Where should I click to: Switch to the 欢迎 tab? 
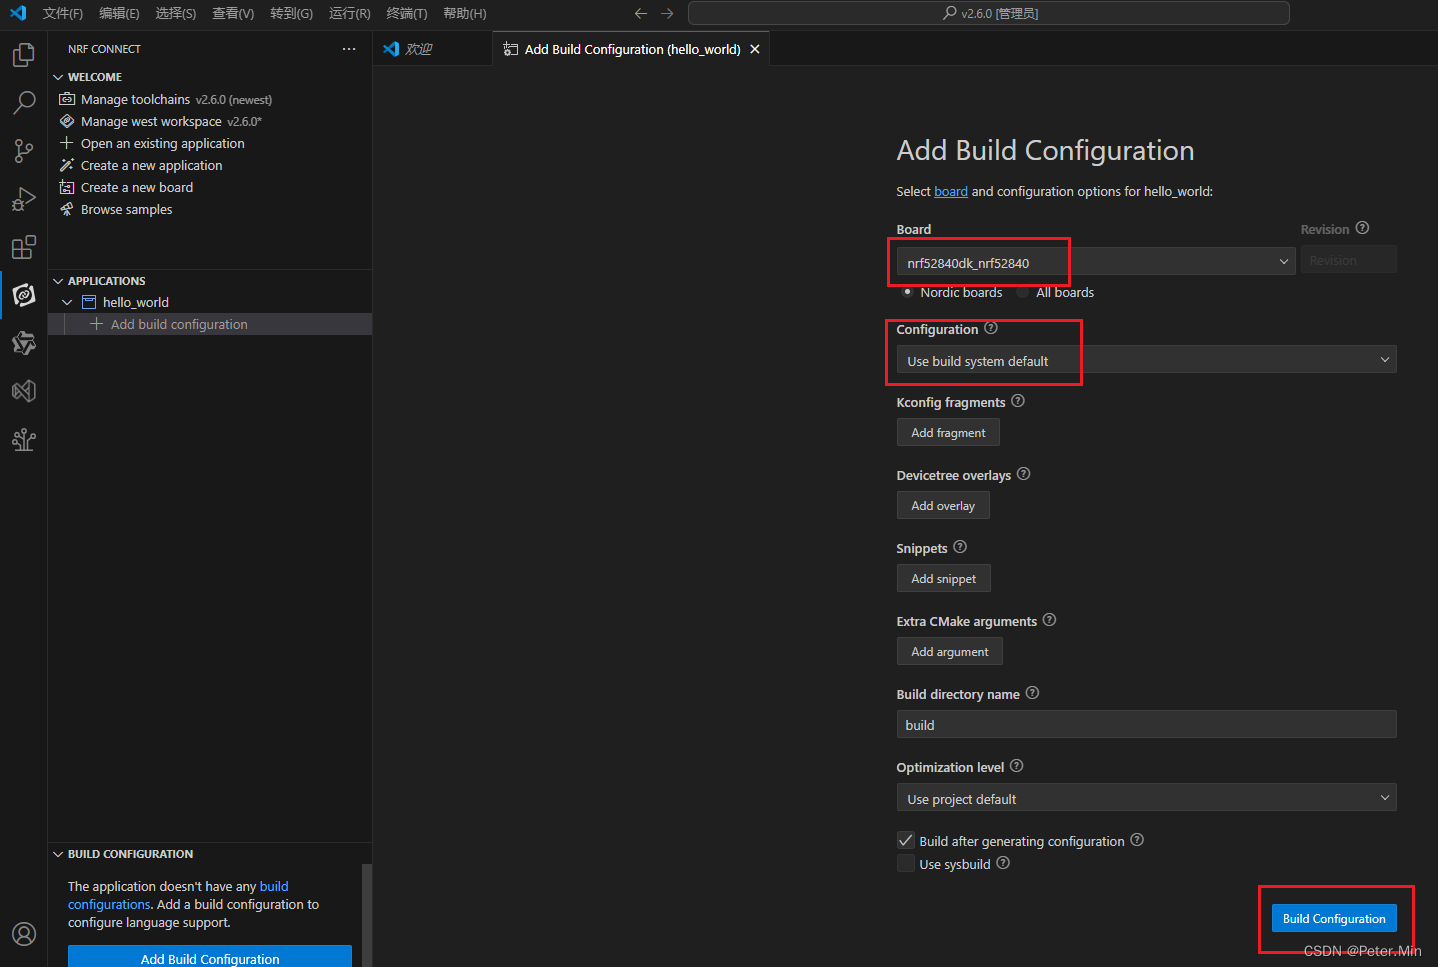[x=432, y=49]
